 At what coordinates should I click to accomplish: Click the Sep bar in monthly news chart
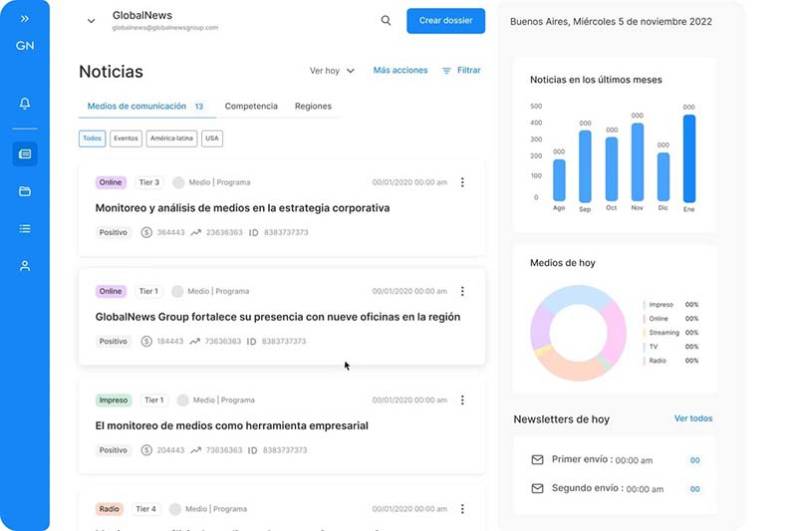pos(585,166)
